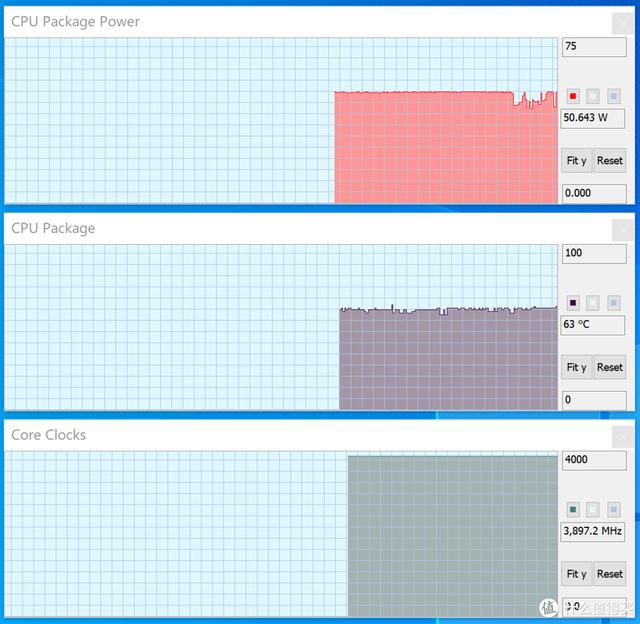Click Reset in Core Clocks graph

tap(610, 574)
